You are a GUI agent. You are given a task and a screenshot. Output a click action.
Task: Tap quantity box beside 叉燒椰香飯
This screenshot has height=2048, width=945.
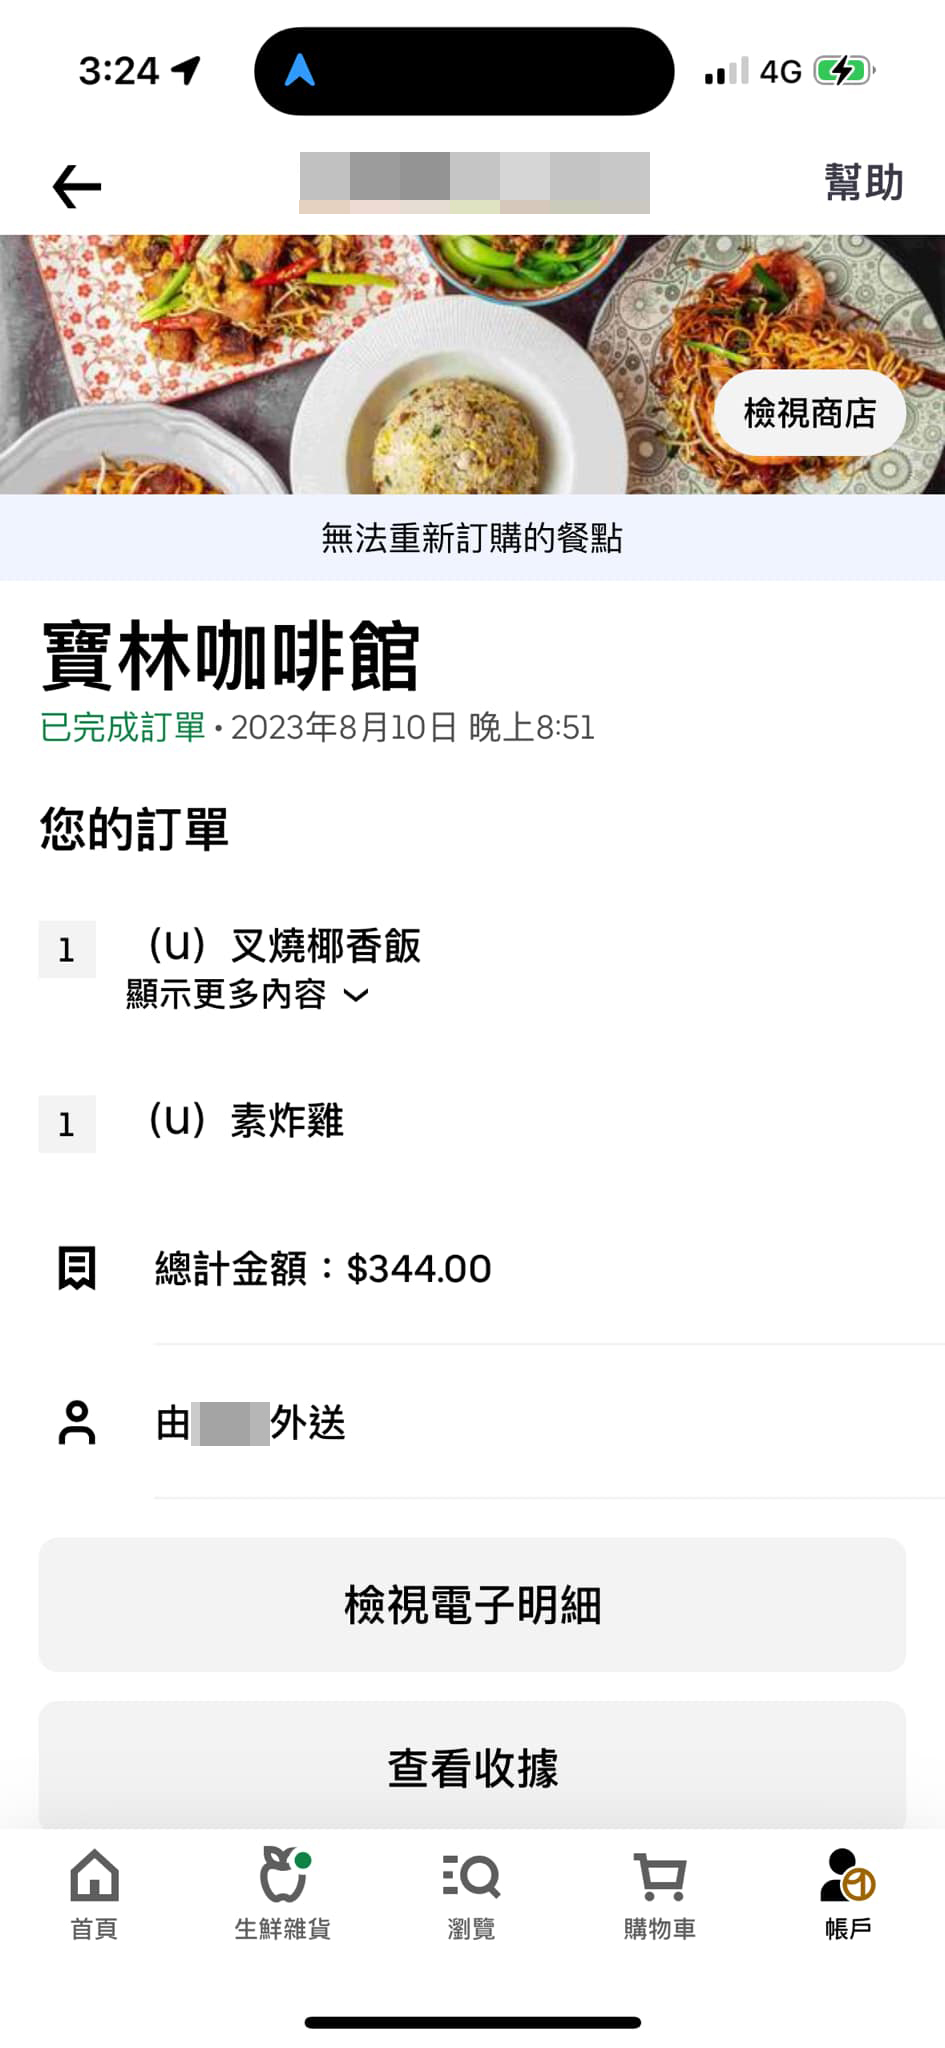click(x=67, y=949)
